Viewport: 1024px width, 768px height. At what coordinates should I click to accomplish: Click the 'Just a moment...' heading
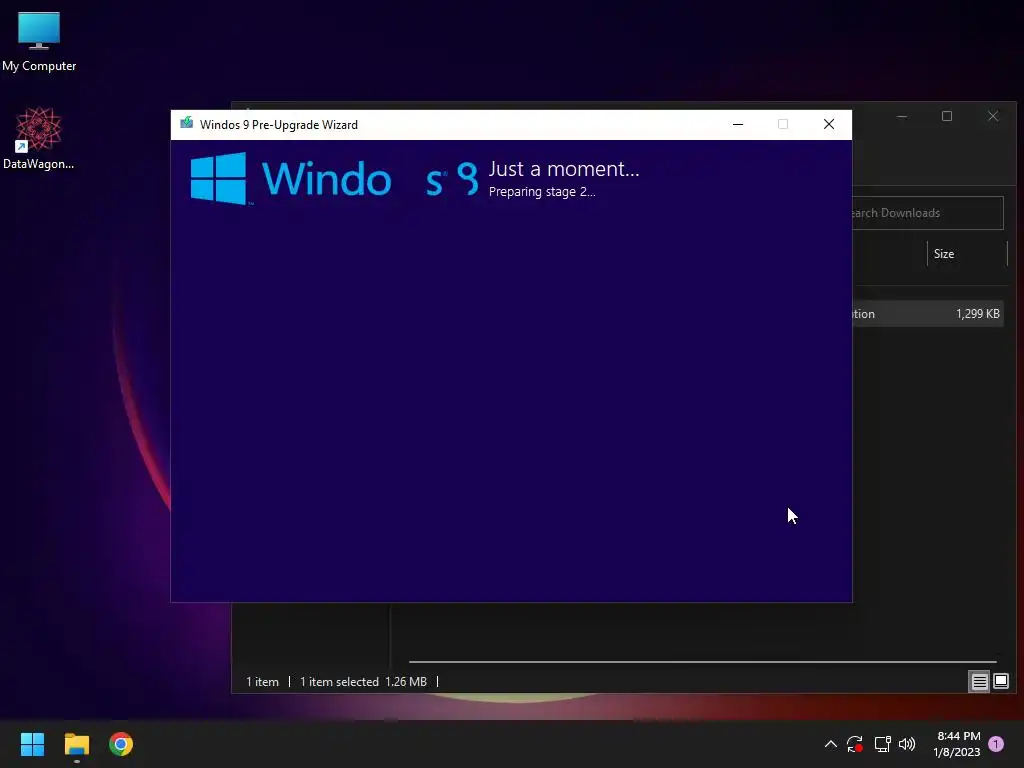pyautogui.click(x=564, y=169)
